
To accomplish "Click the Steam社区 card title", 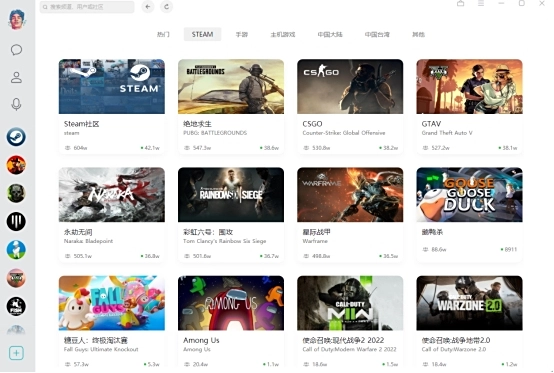I will tap(82, 124).
